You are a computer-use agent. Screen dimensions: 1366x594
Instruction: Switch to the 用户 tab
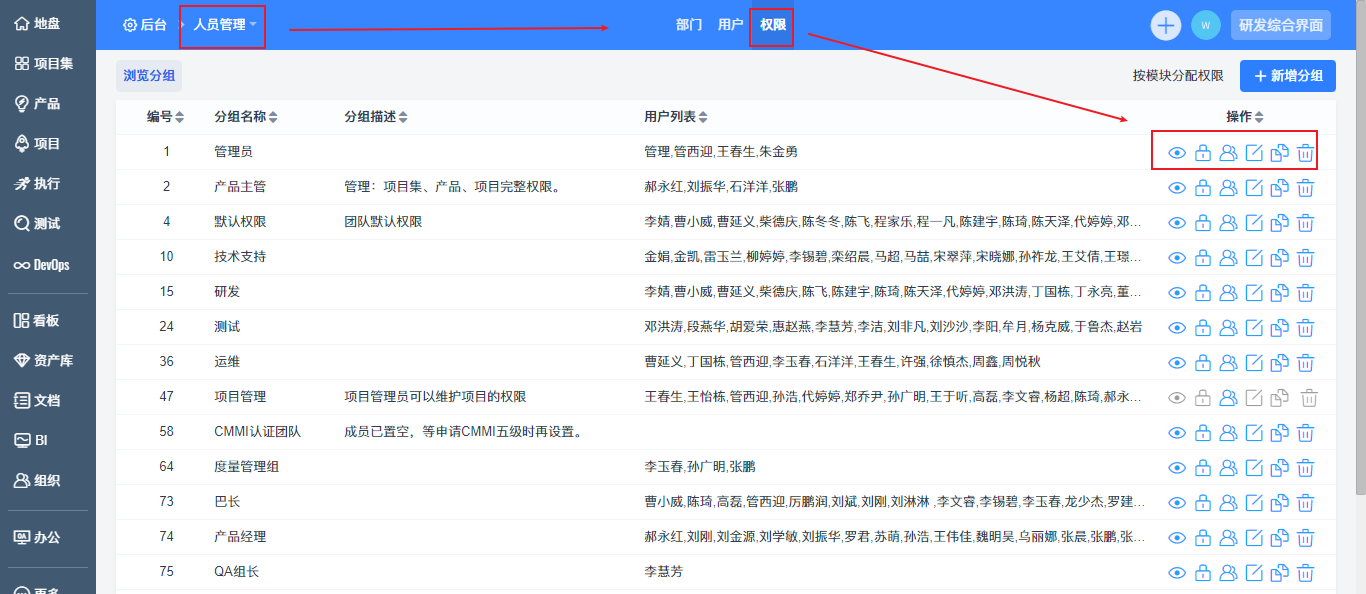click(730, 25)
